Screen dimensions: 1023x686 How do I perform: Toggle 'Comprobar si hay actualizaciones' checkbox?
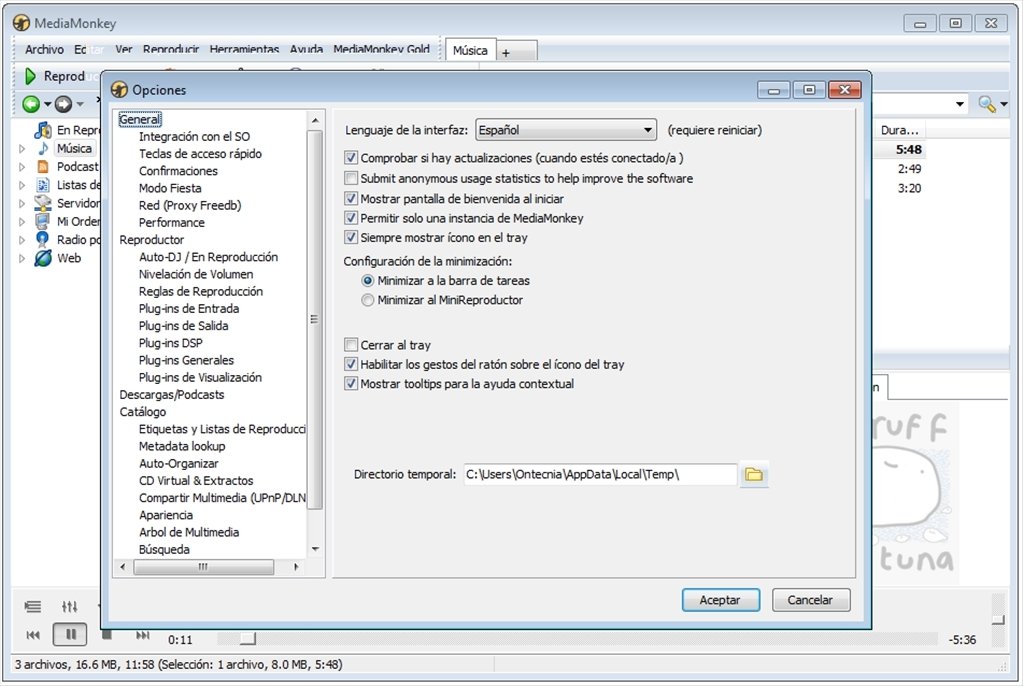pyautogui.click(x=351, y=158)
